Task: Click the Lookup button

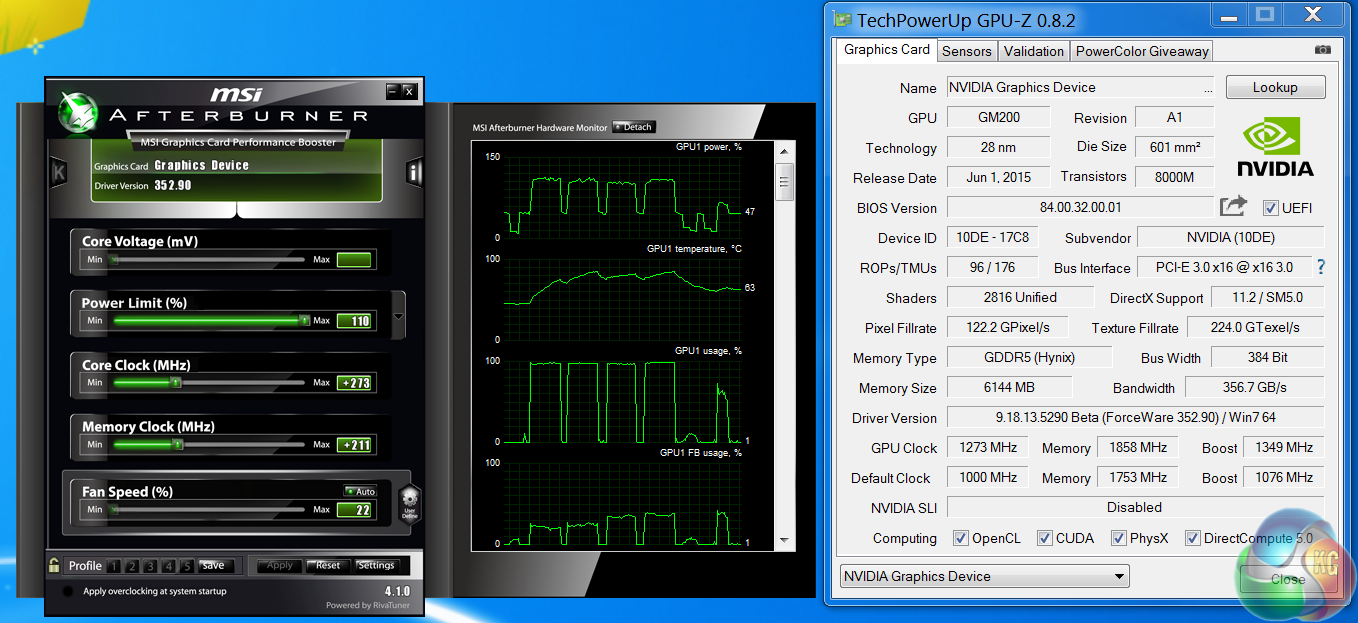Action: (1275, 87)
